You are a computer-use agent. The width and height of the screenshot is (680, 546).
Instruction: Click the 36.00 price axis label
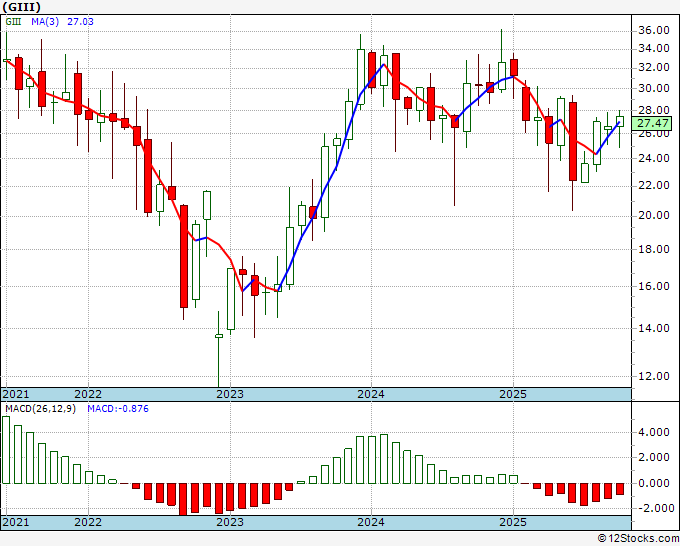(654, 30)
